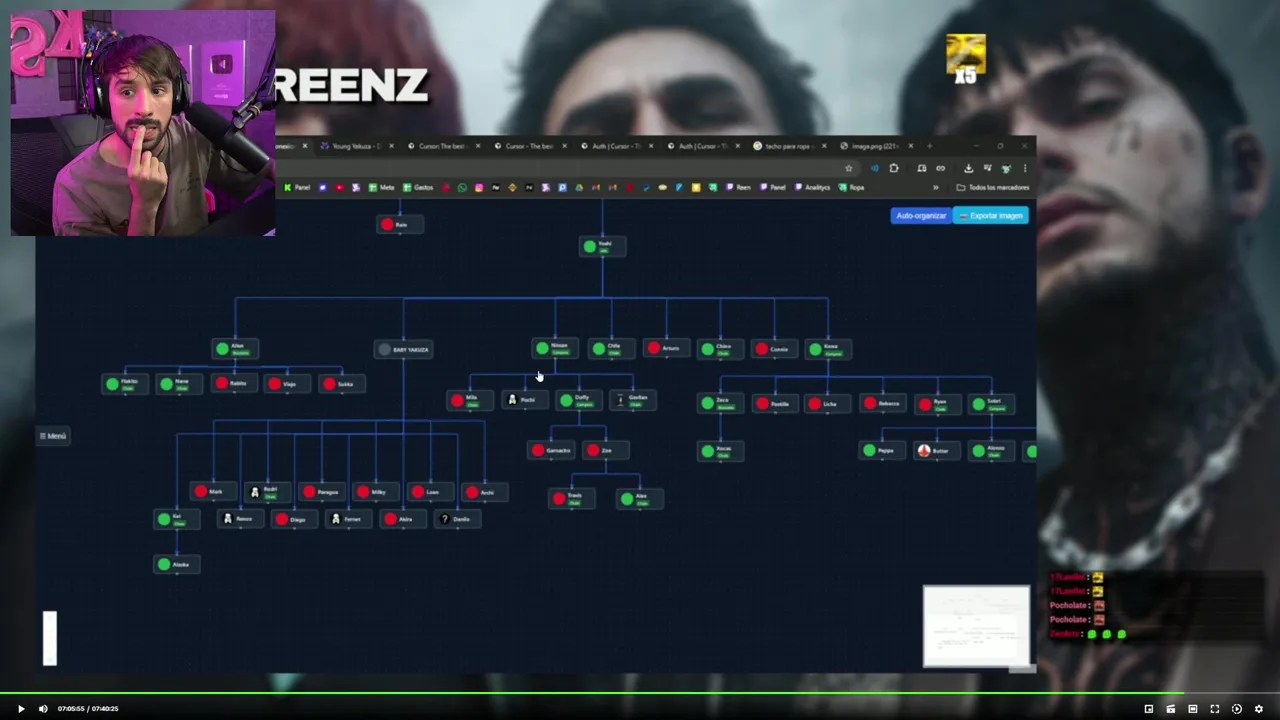Select the Chino node
The width and height of the screenshot is (1280, 720).
pos(721,348)
